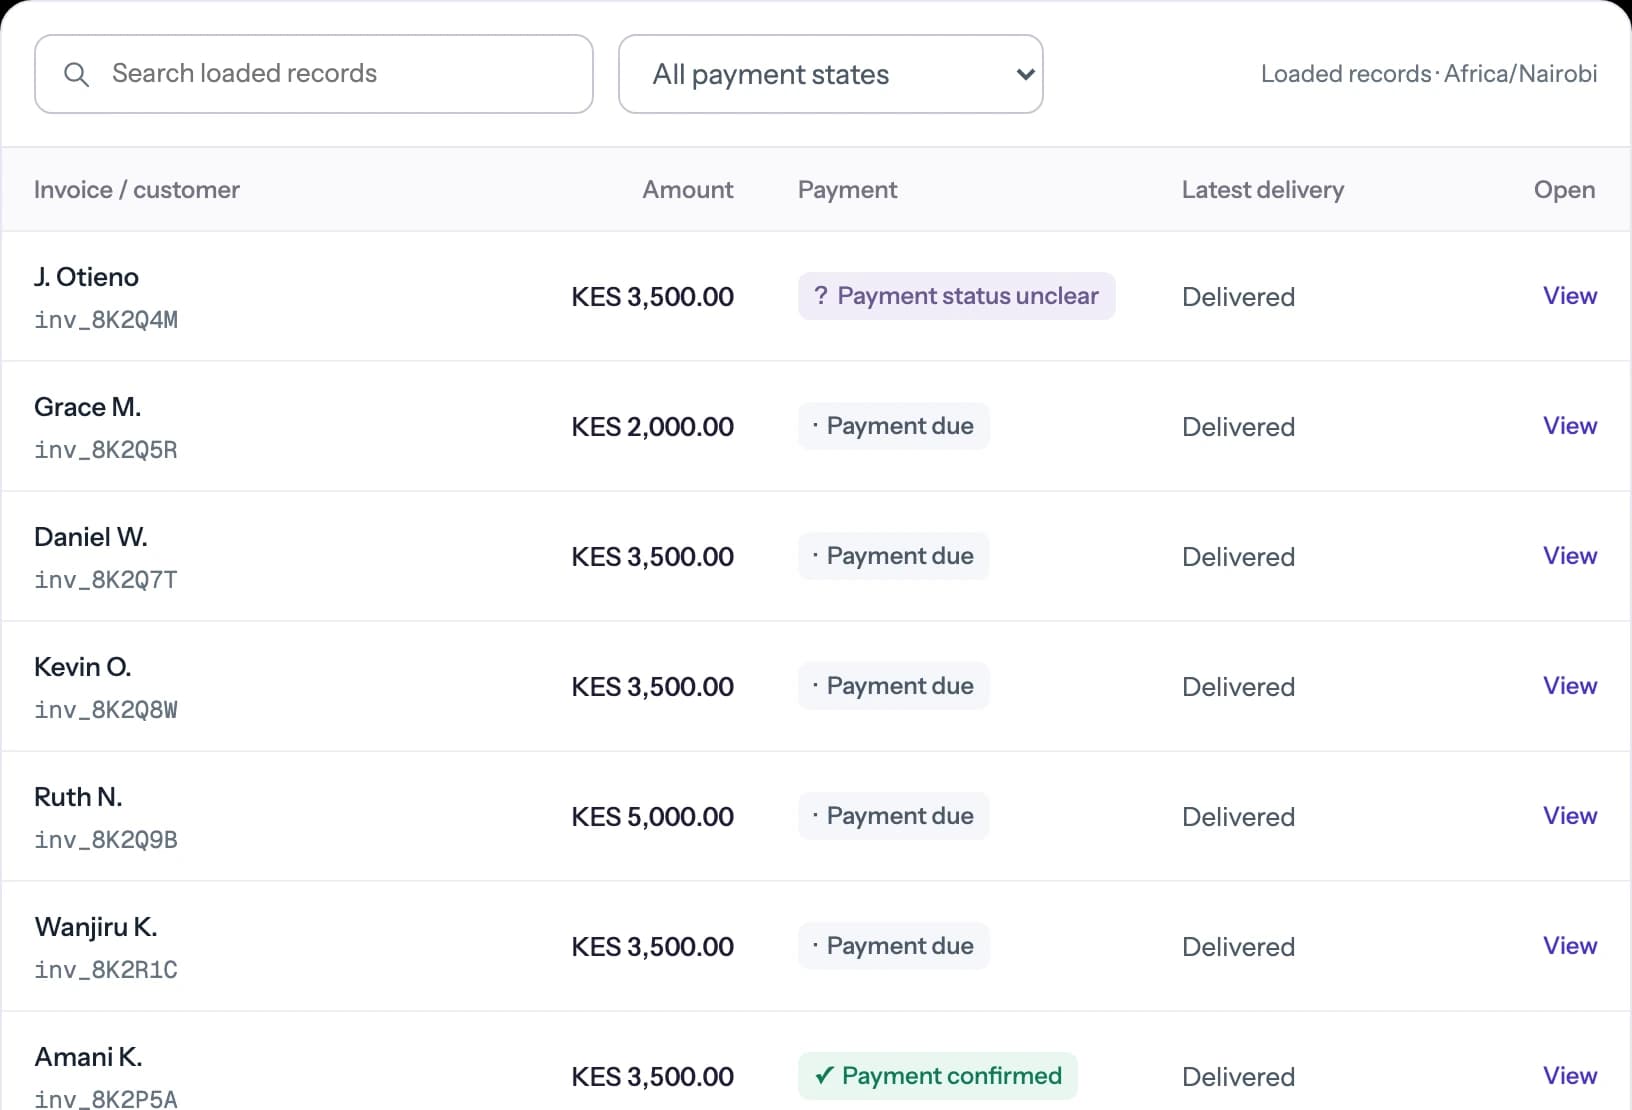Image resolution: width=1632 pixels, height=1110 pixels.
Task: Select the customer name Grace M.
Action: coord(88,407)
